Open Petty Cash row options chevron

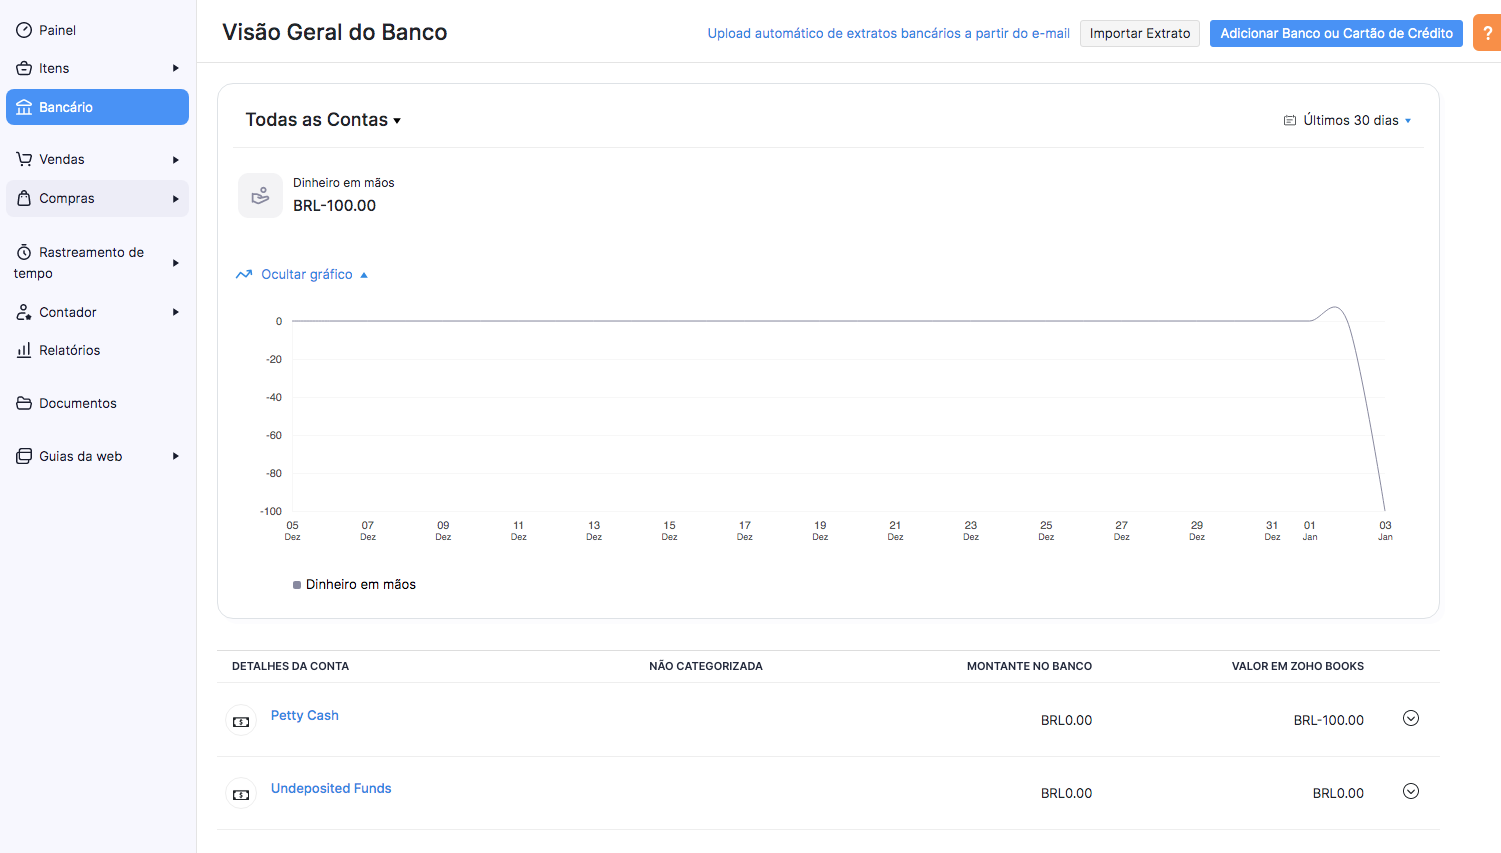pos(1411,718)
